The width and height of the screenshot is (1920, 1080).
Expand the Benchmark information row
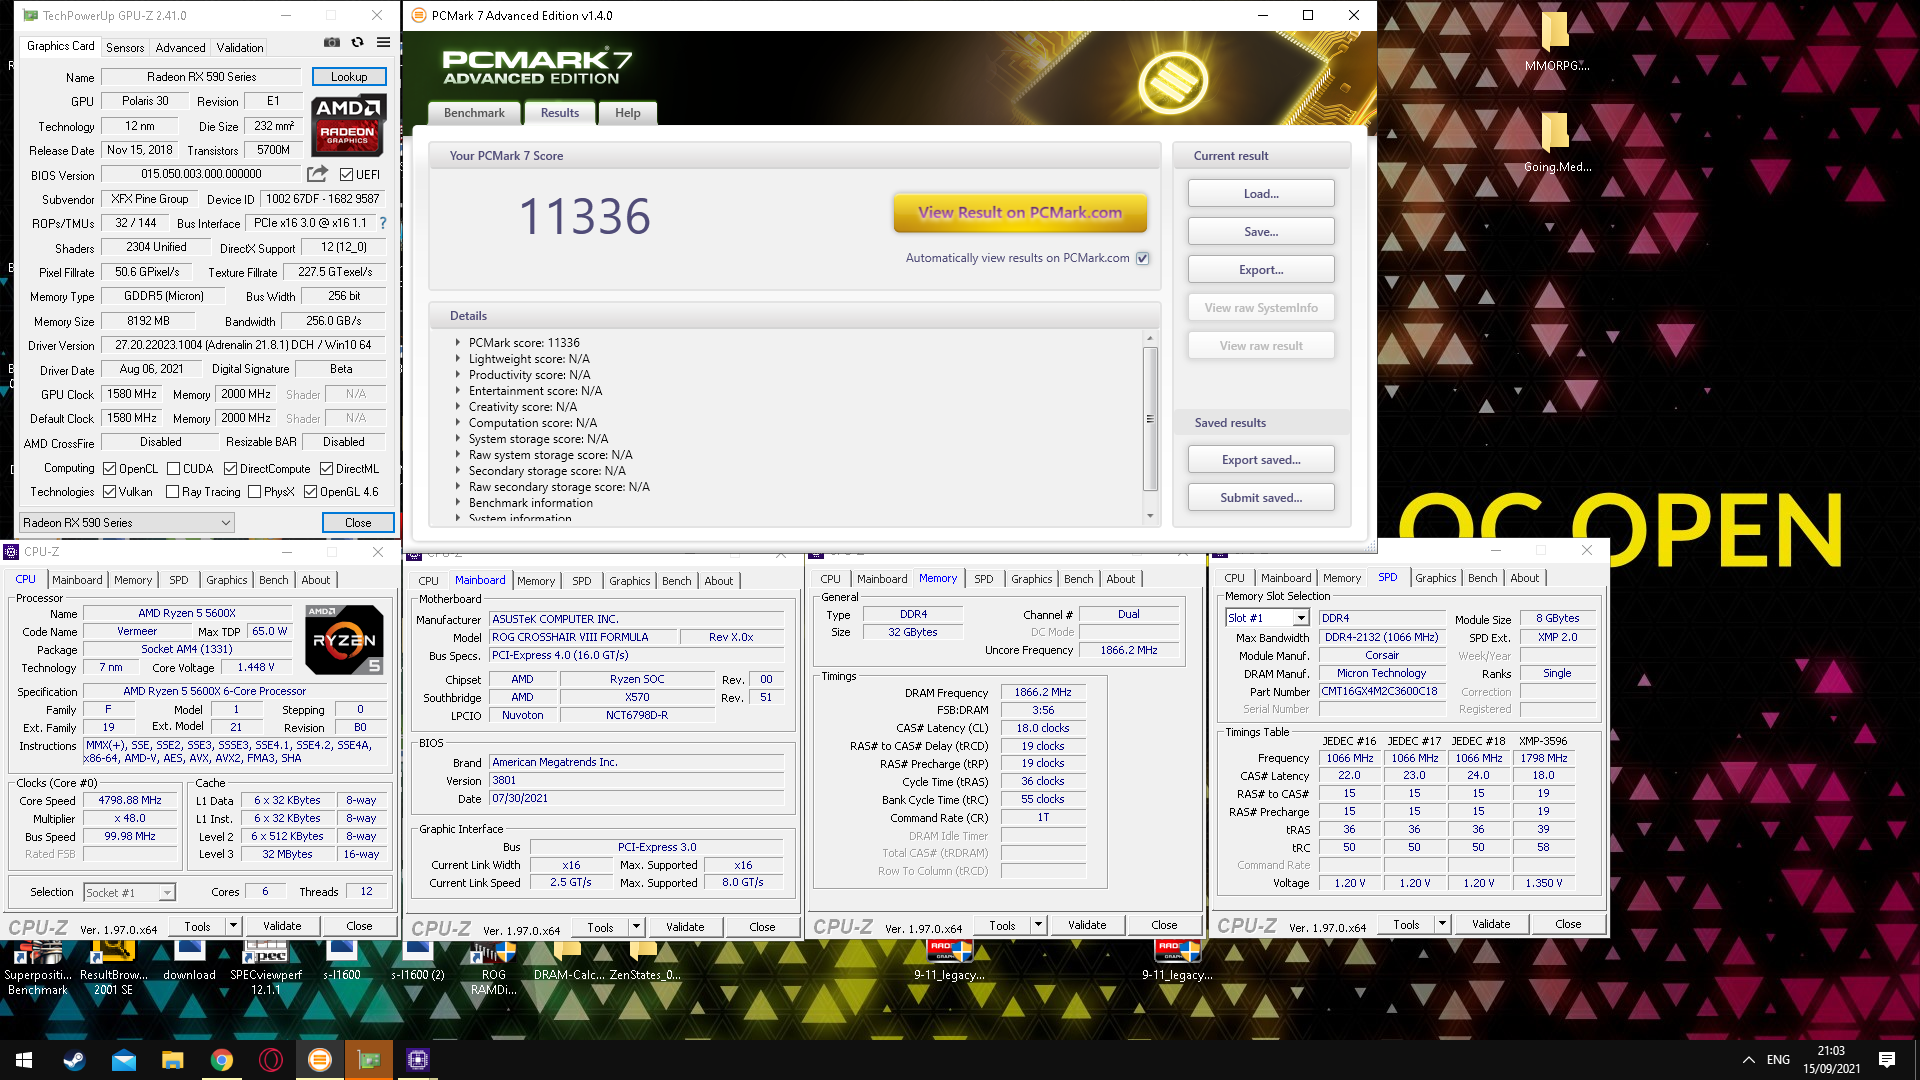point(459,503)
